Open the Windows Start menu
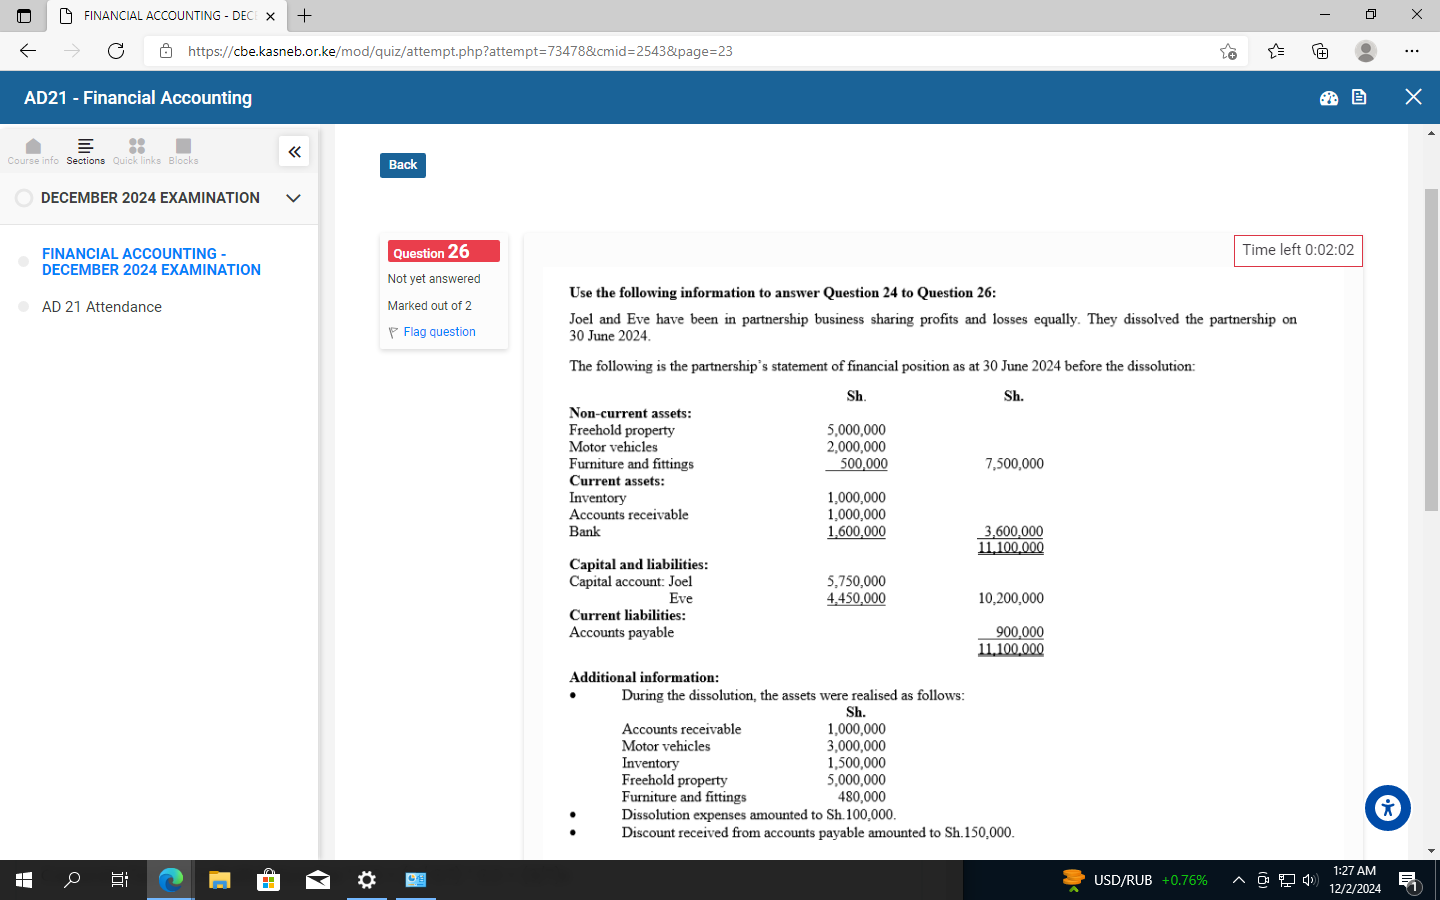 [x=24, y=880]
